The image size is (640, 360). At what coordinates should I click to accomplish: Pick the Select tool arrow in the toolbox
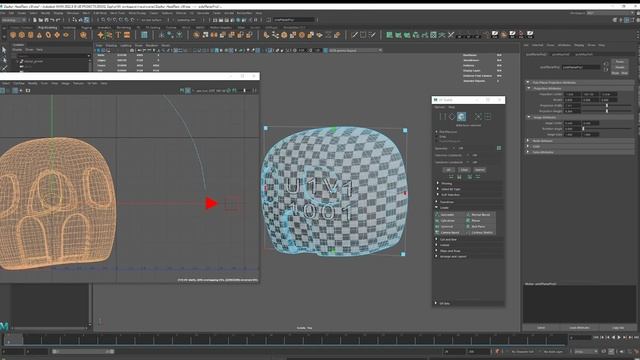coord(4,50)
